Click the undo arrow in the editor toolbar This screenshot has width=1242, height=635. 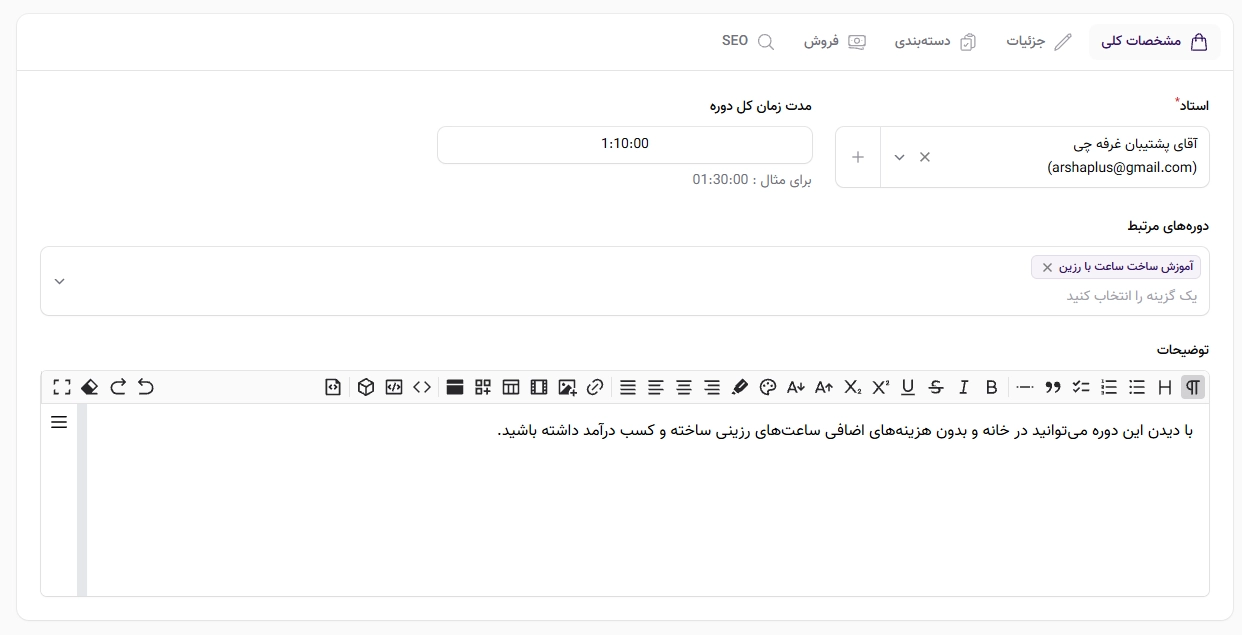click(146, 387)
